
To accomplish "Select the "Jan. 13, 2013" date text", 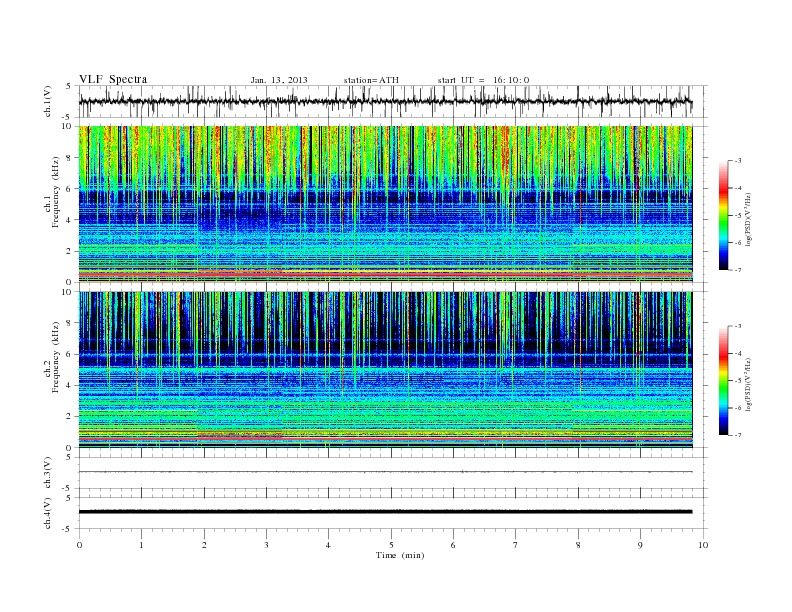I will point(279,80).
